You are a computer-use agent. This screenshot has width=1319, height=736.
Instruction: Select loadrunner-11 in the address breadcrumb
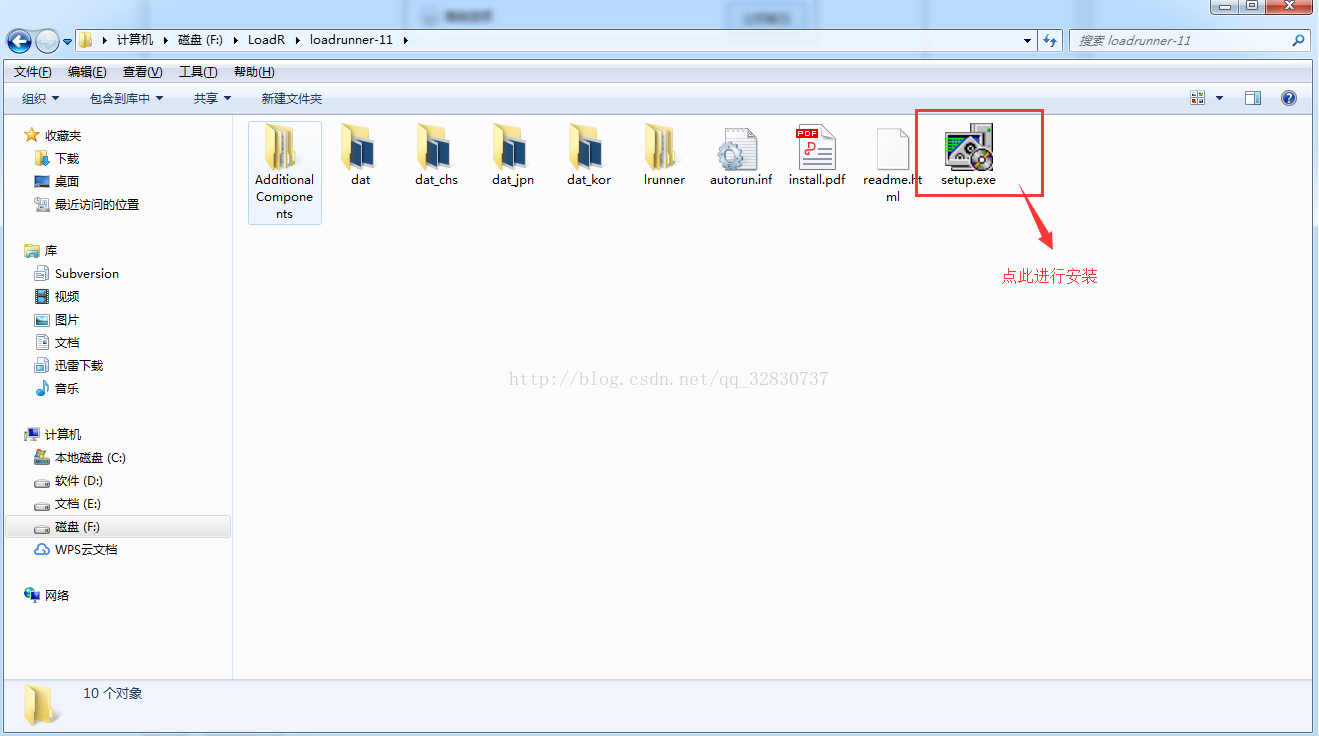[x=350, y=41]
